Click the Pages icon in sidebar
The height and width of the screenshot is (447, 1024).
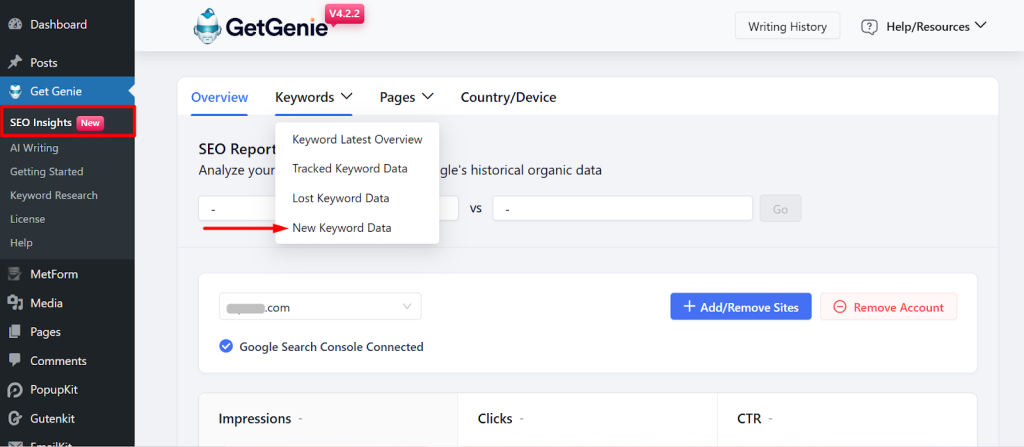(15, 332)
